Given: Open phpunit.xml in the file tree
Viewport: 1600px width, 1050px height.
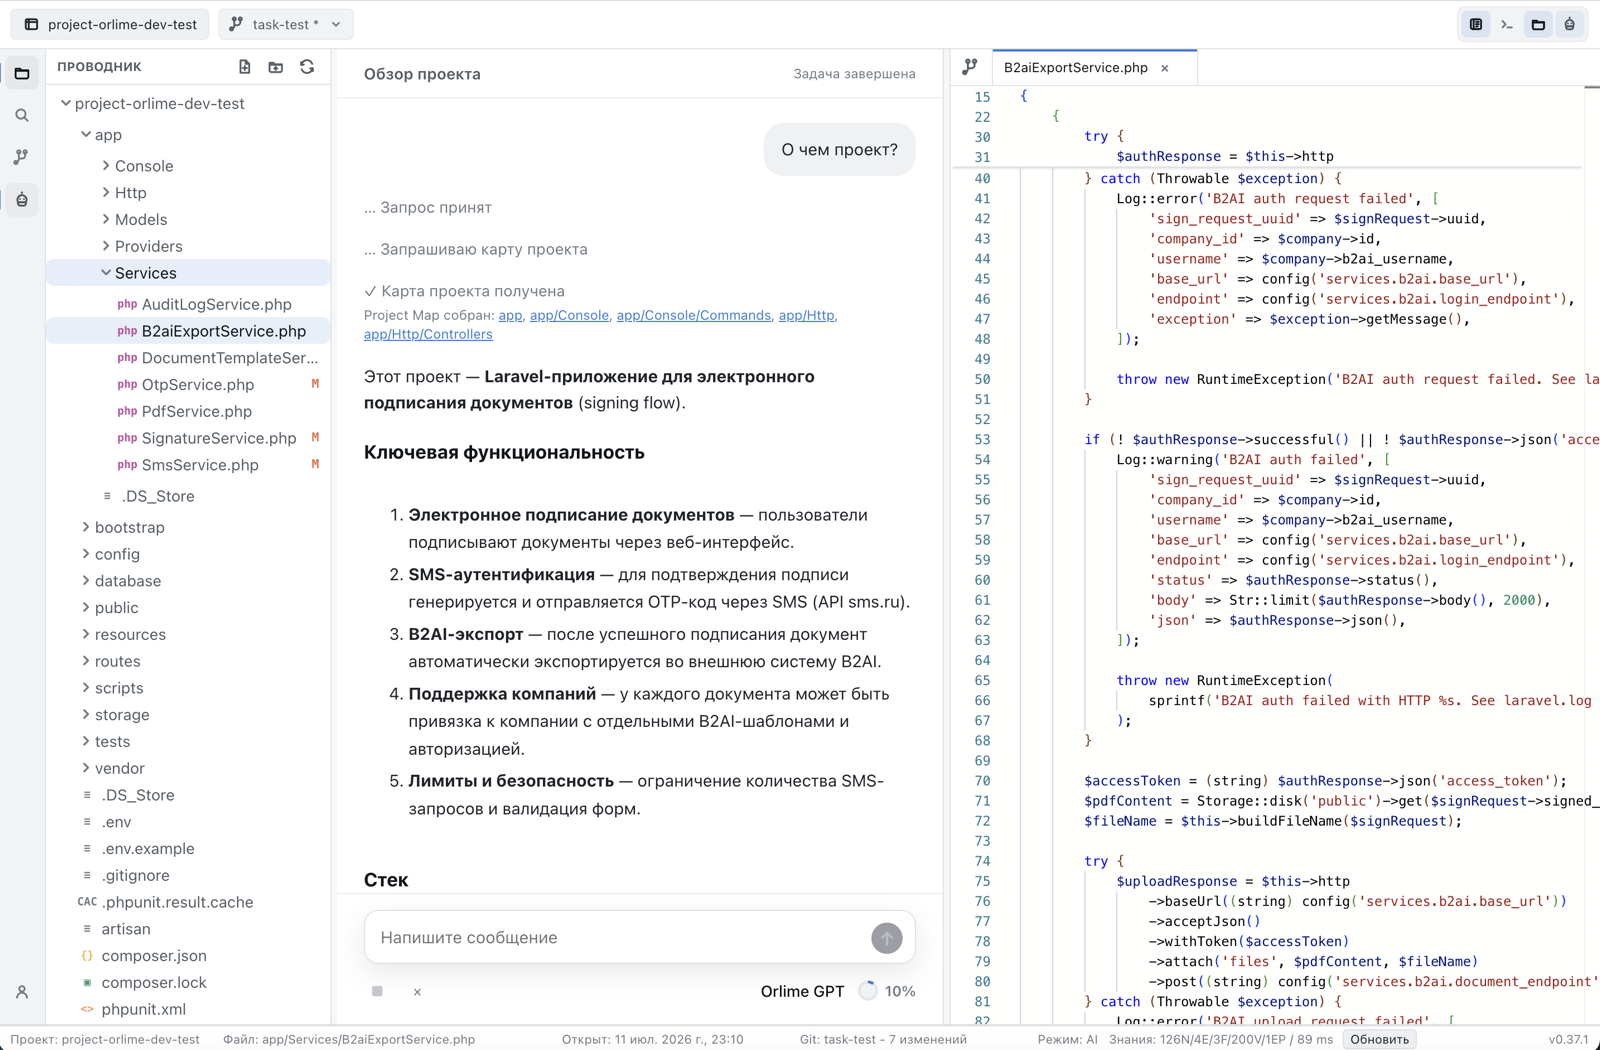Looking at the screenshot, I should click(x=190, y=1009).
